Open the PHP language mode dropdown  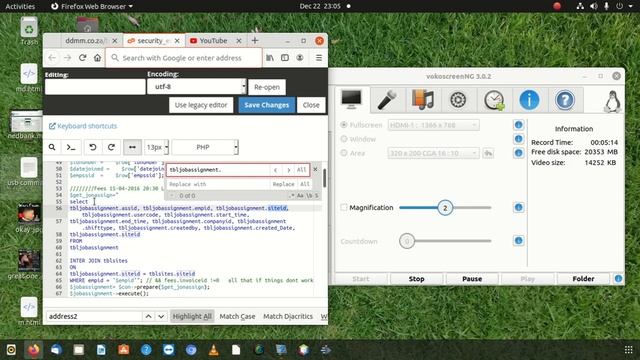pos(205,147)
